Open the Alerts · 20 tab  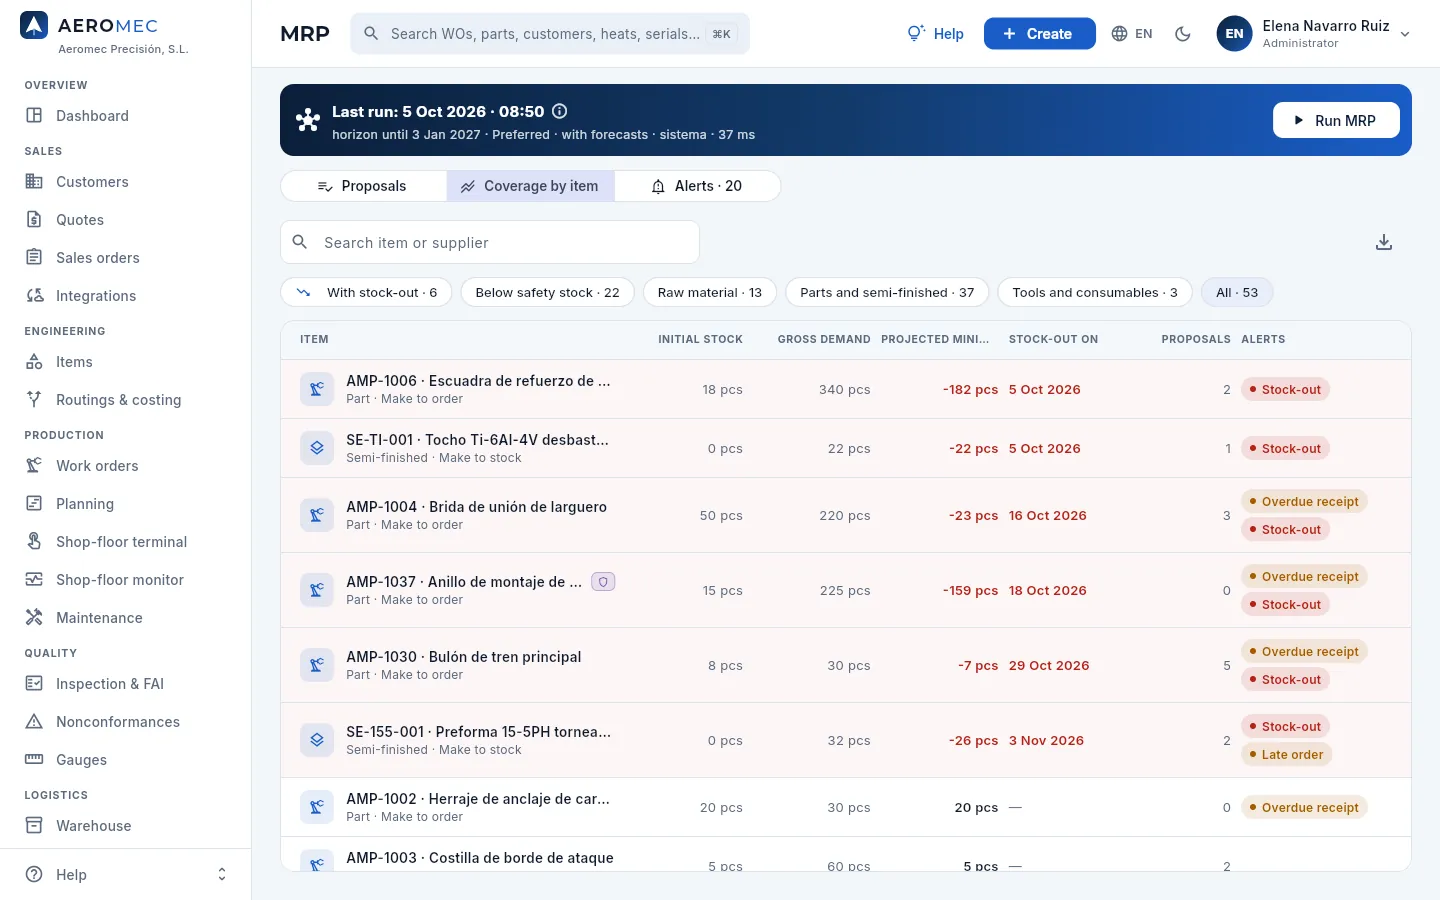[697, 186]
